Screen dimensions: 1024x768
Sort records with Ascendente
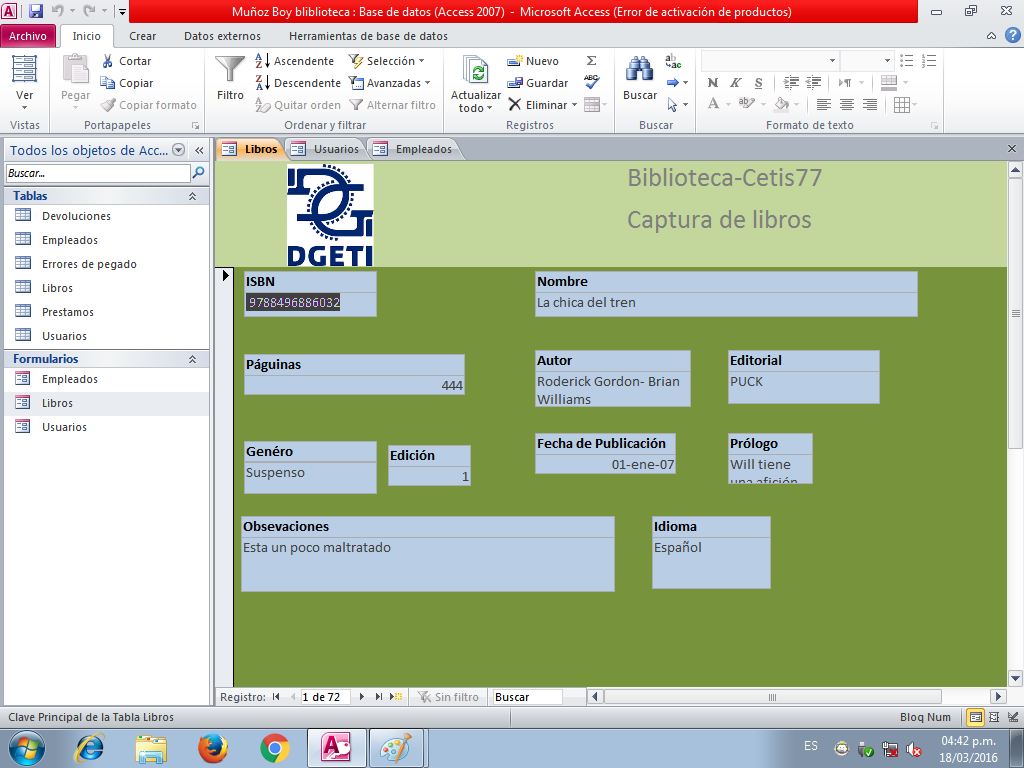295,61
